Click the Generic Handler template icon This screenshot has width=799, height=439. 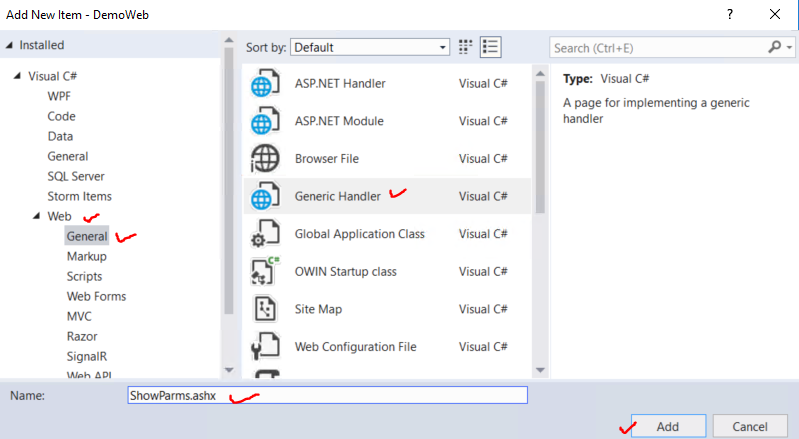[265, 196]
